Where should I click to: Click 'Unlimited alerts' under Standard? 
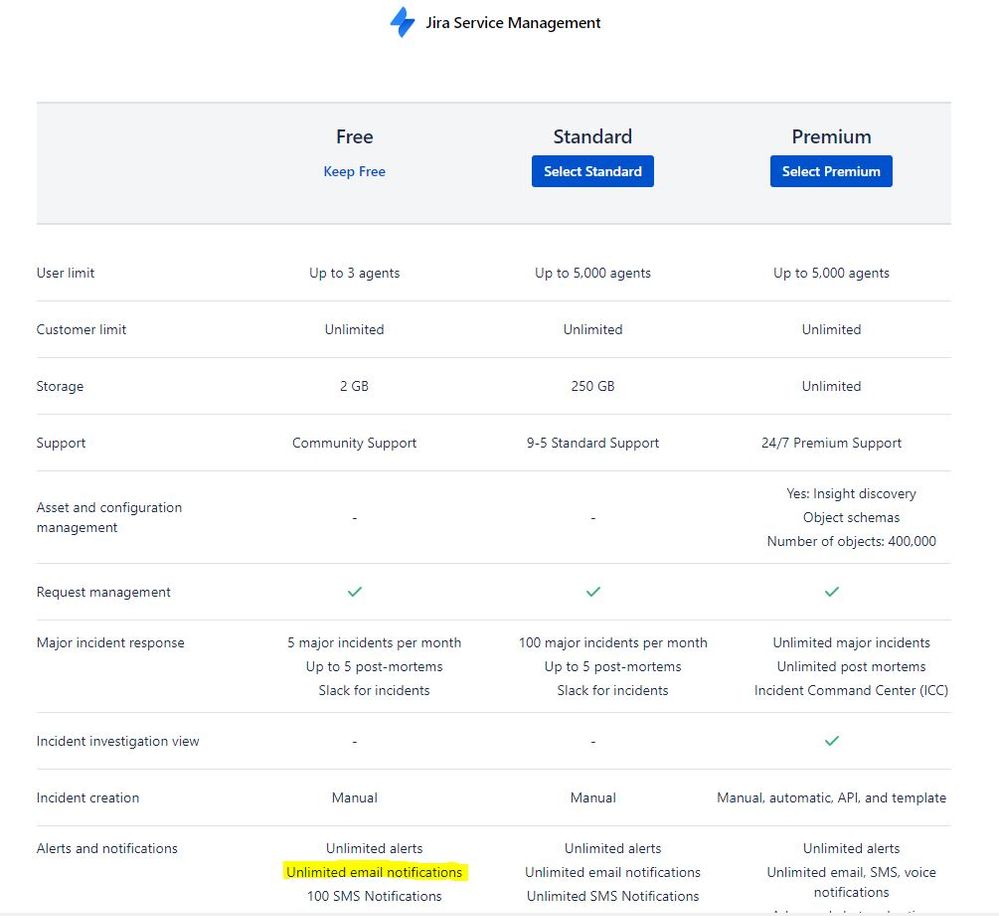click(x=613, y=848)
